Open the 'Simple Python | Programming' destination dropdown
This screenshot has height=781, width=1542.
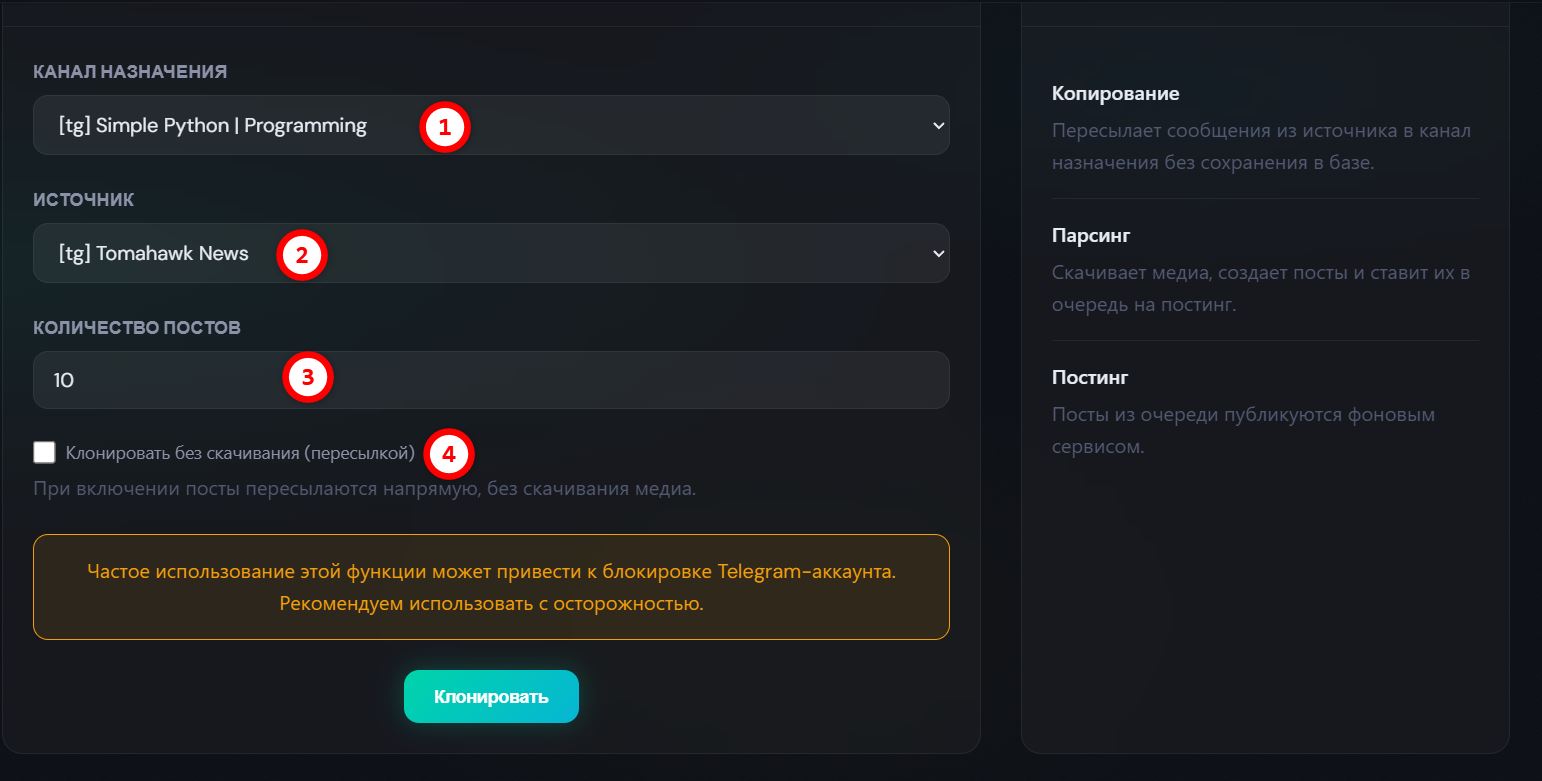coord(491,125)
